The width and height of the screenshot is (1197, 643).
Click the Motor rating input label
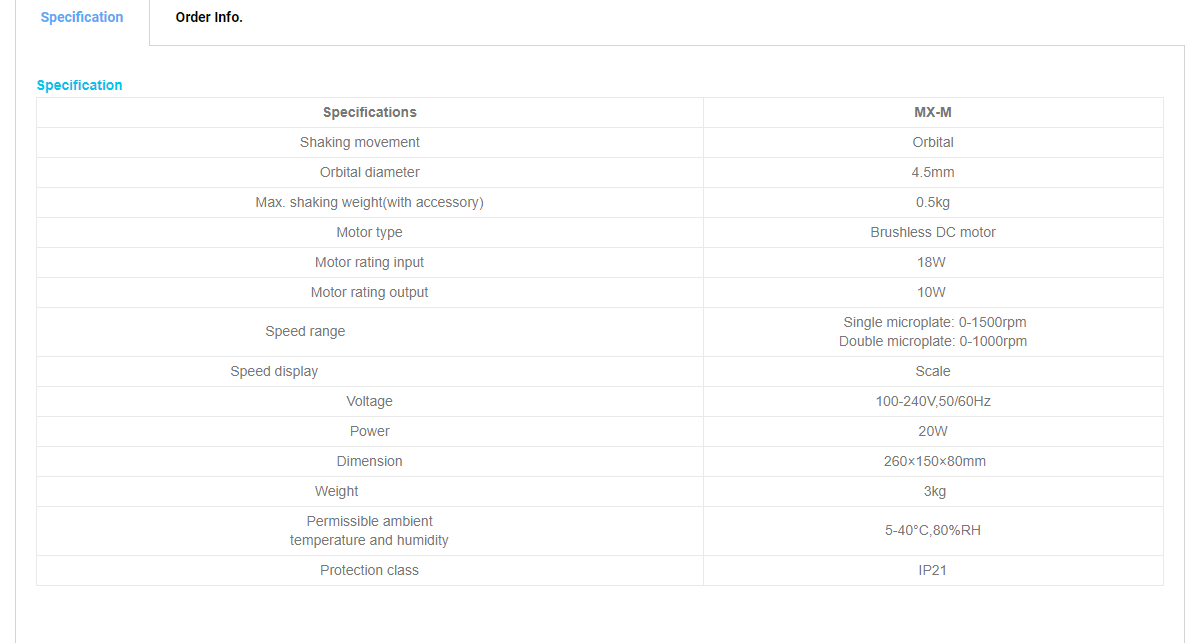(x=369, y=262)
